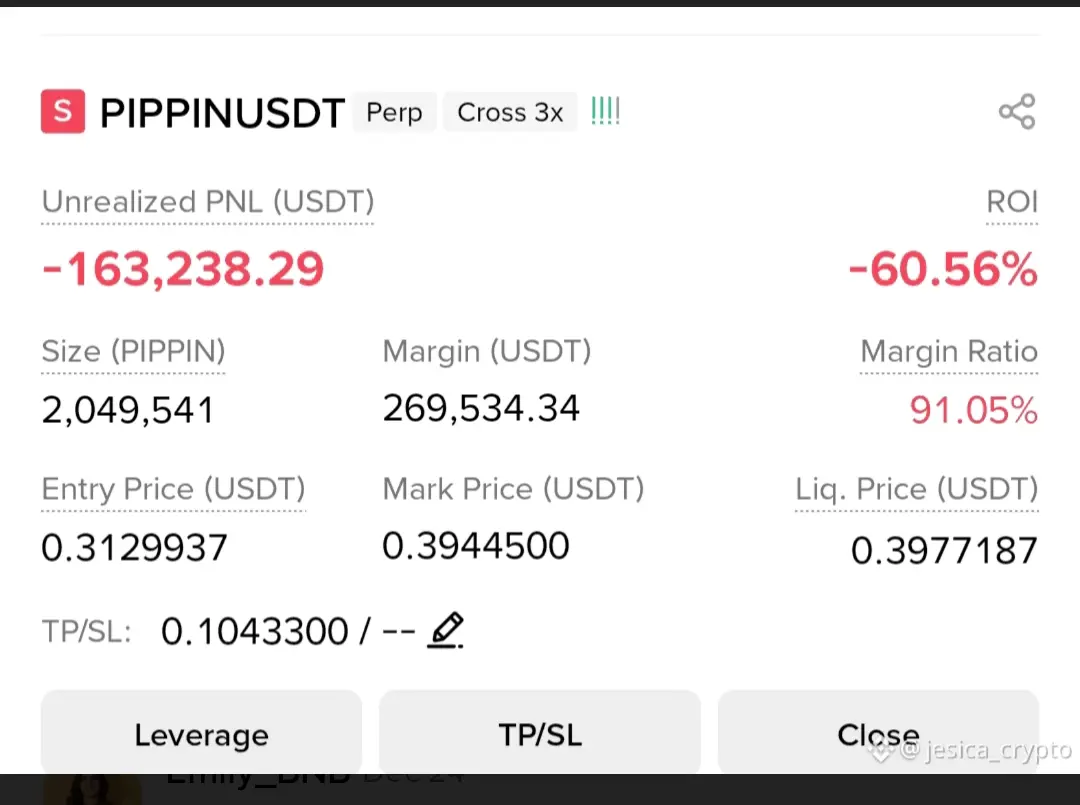This screenshot has width=1080, height=805.
Task: Open the Leverage adjustment button
Action: 201,733
